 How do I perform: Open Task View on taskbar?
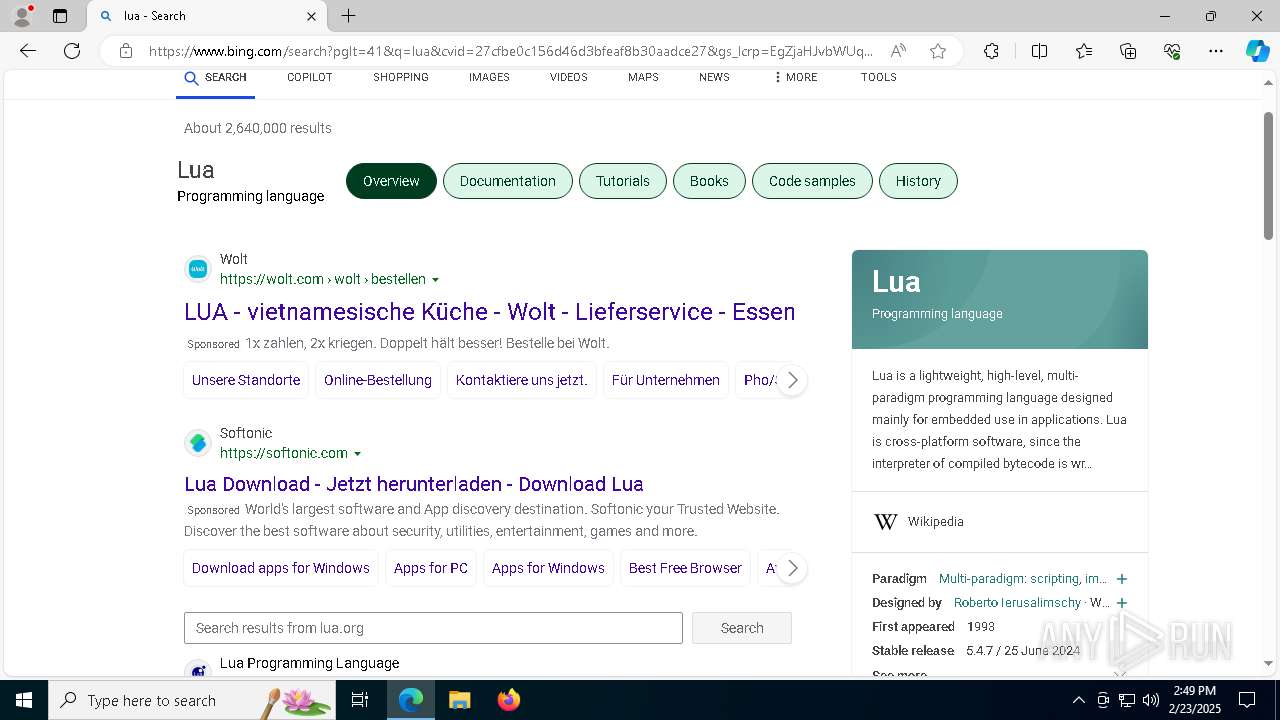pyautogui.click(x=360, y=700)
